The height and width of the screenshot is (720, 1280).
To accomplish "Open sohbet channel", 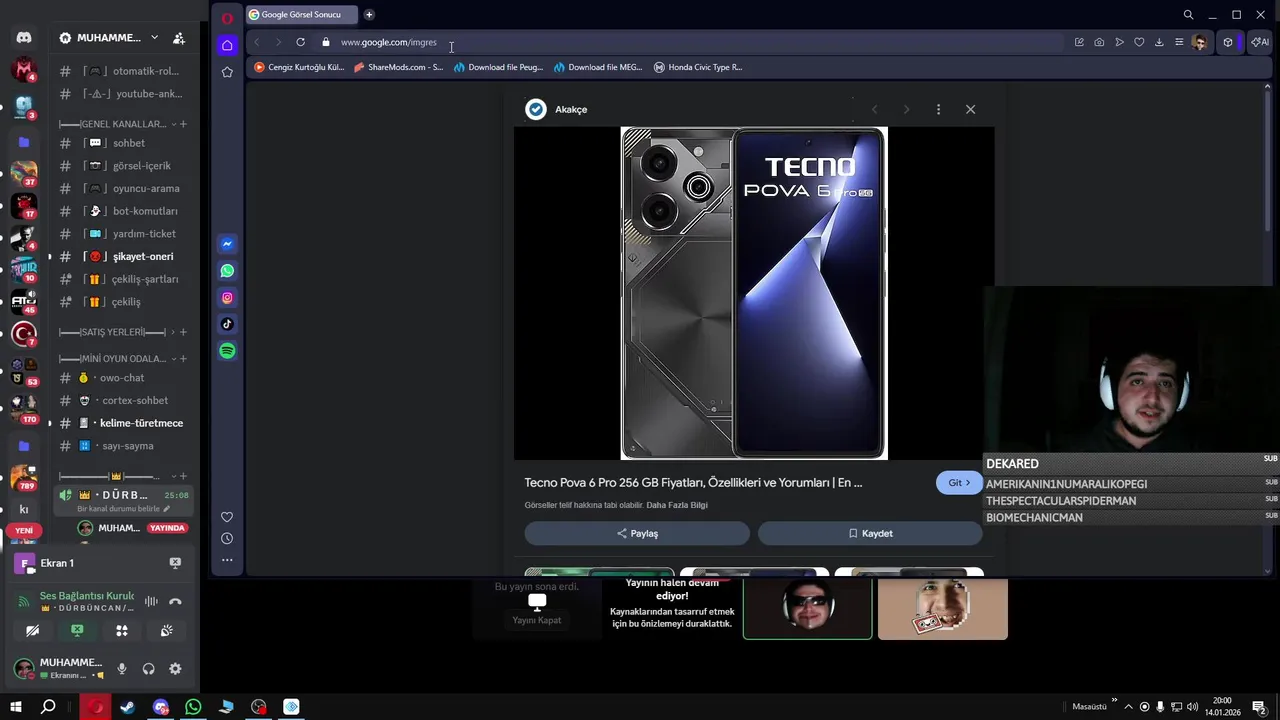I will click(x=122, y=143).
